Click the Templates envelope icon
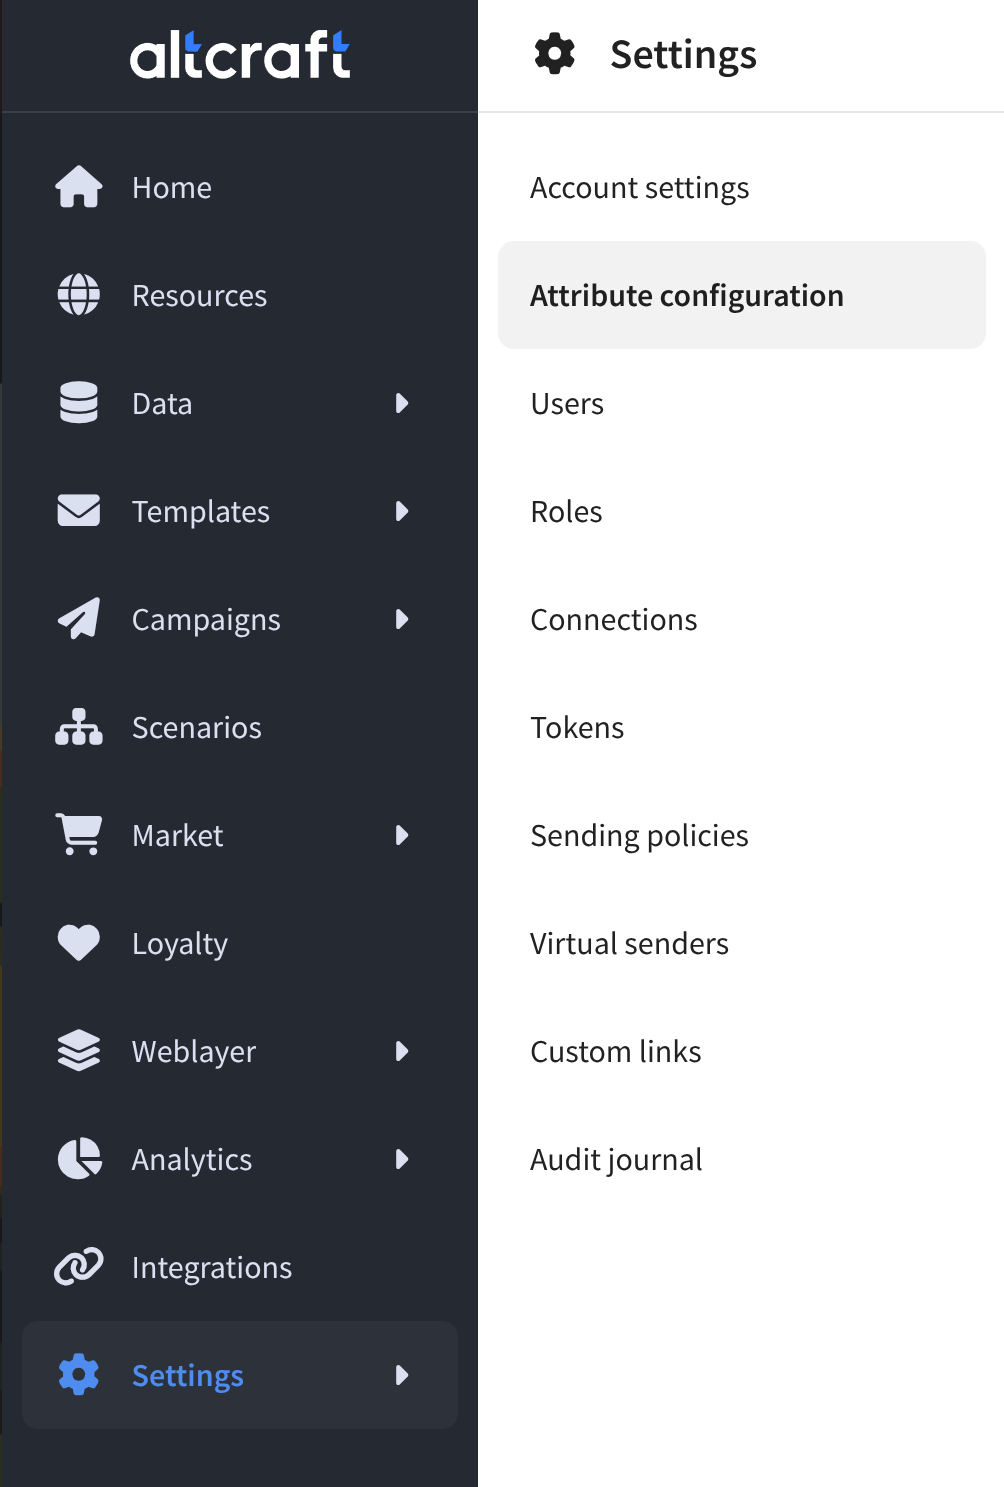Screen dimensions: 1004x1487 click(78, 511)
